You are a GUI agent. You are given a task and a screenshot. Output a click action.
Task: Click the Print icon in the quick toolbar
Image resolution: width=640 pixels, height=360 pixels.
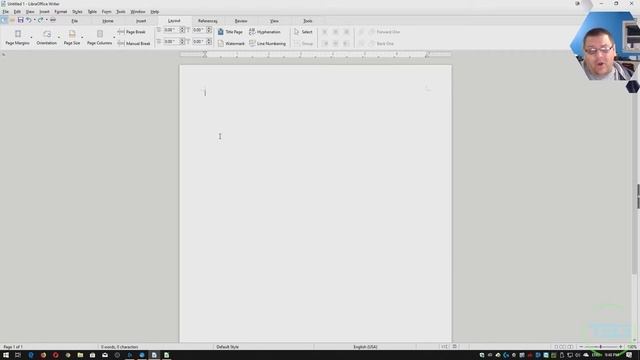coord(53,20)
